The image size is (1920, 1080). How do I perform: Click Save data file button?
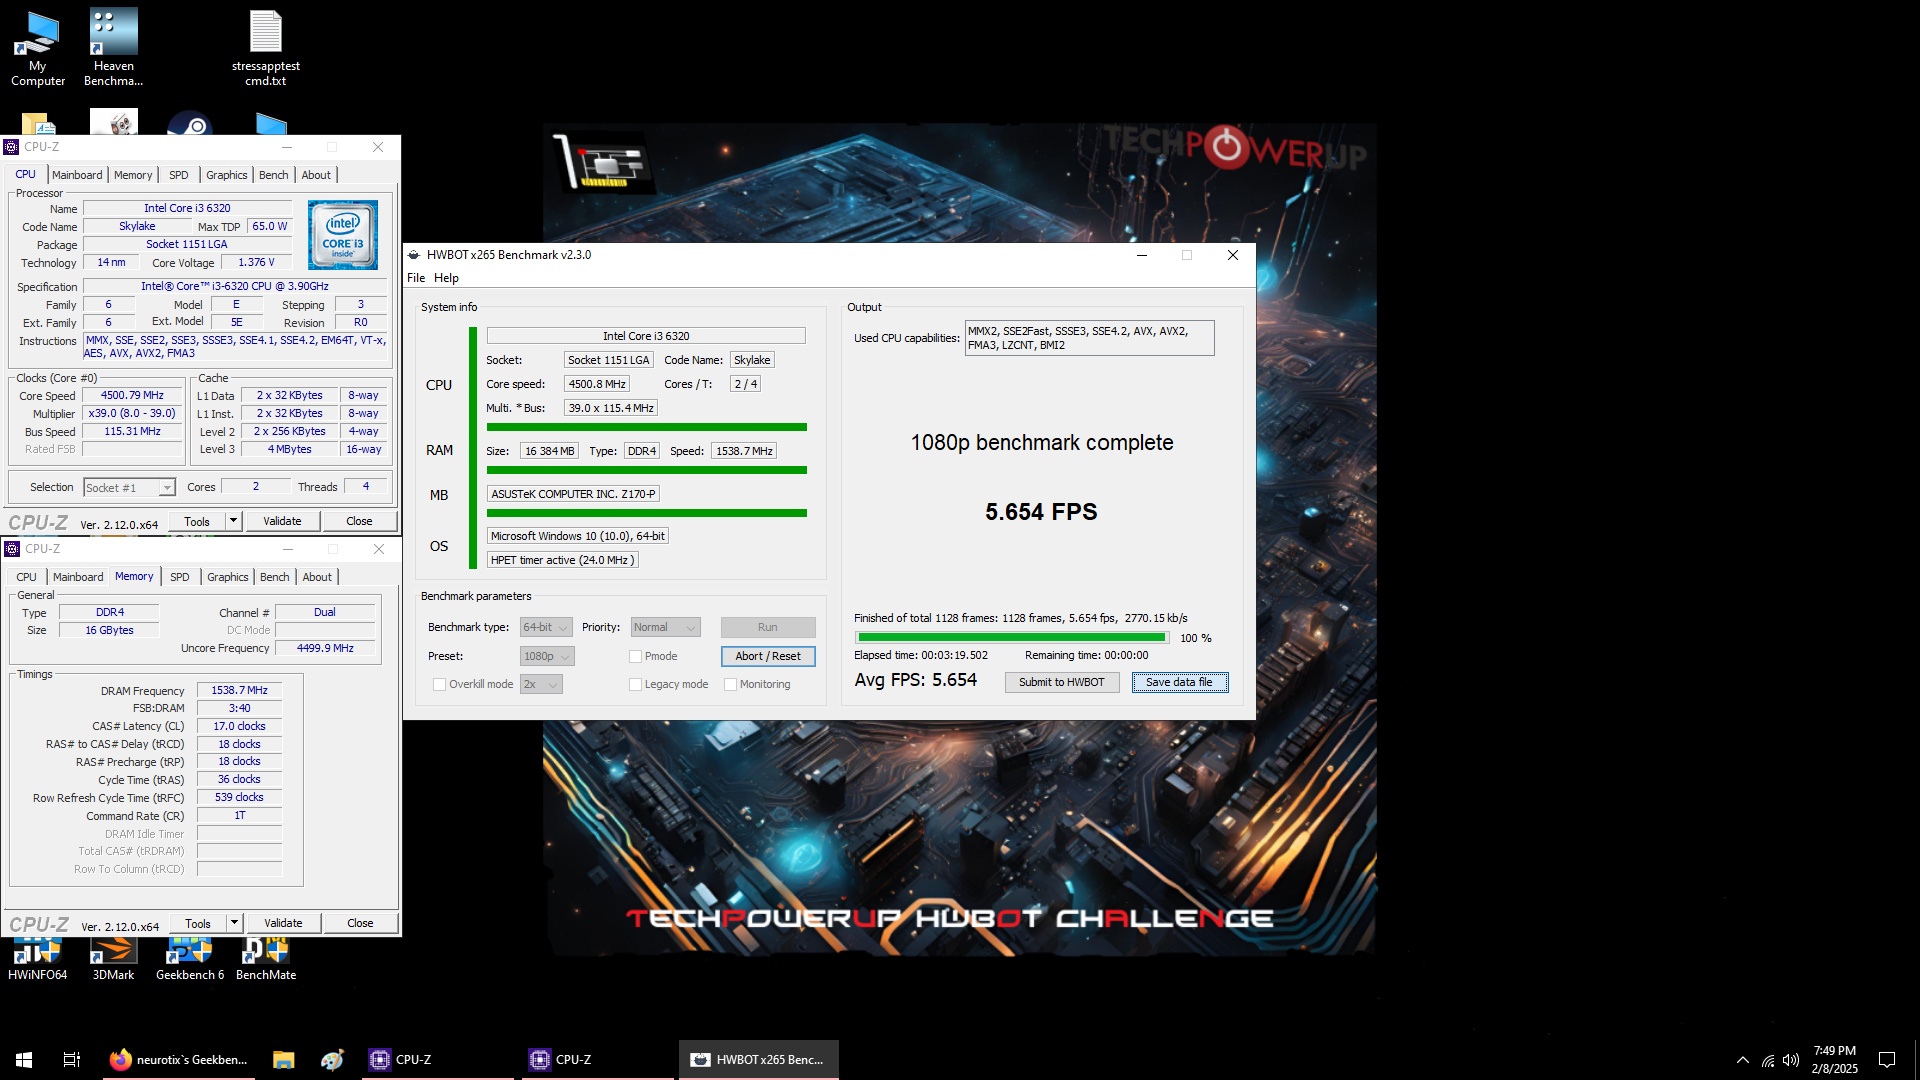pos(1179,682)
